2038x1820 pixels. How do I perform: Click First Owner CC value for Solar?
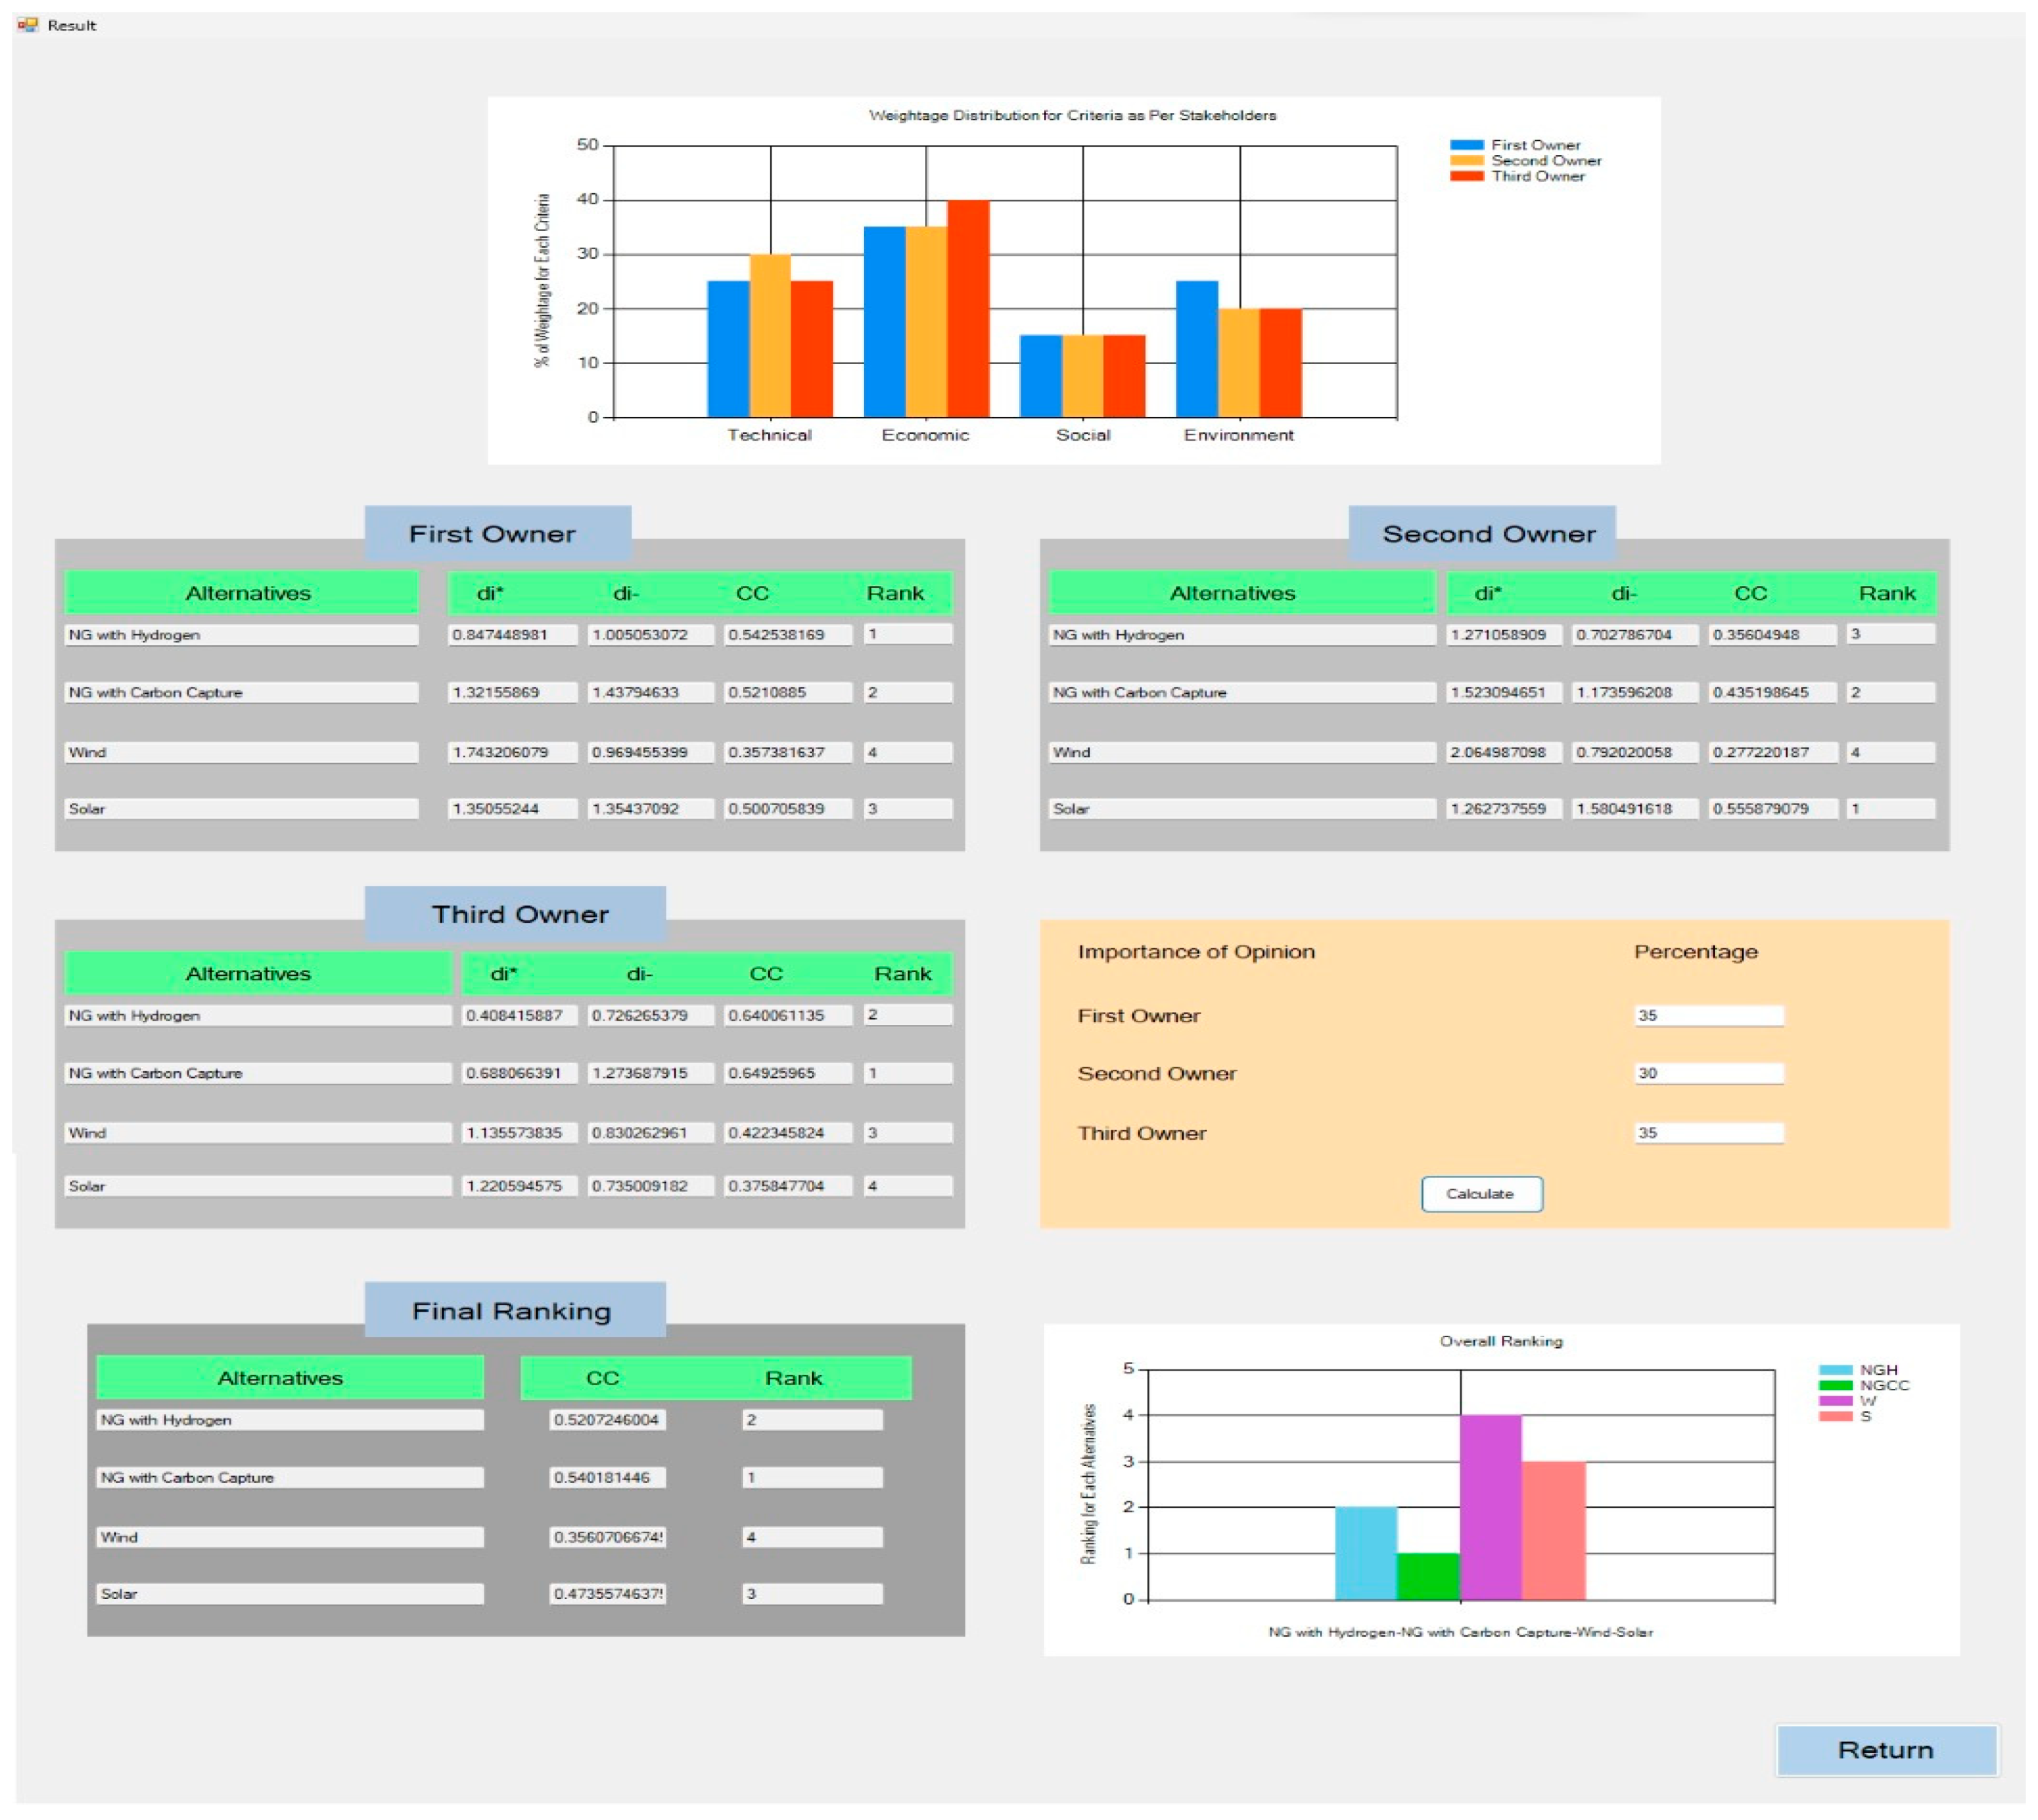click(787, 808)
